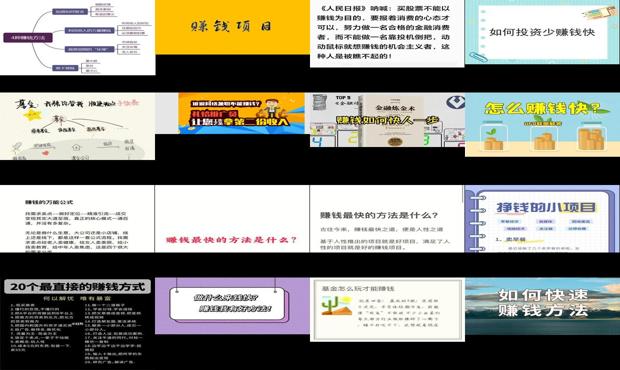Click the 如何快速赚钱方法 landscape thumbnail
Image resolution: width=620 pixels, height=370 pixels.
(x=542, y=306)
